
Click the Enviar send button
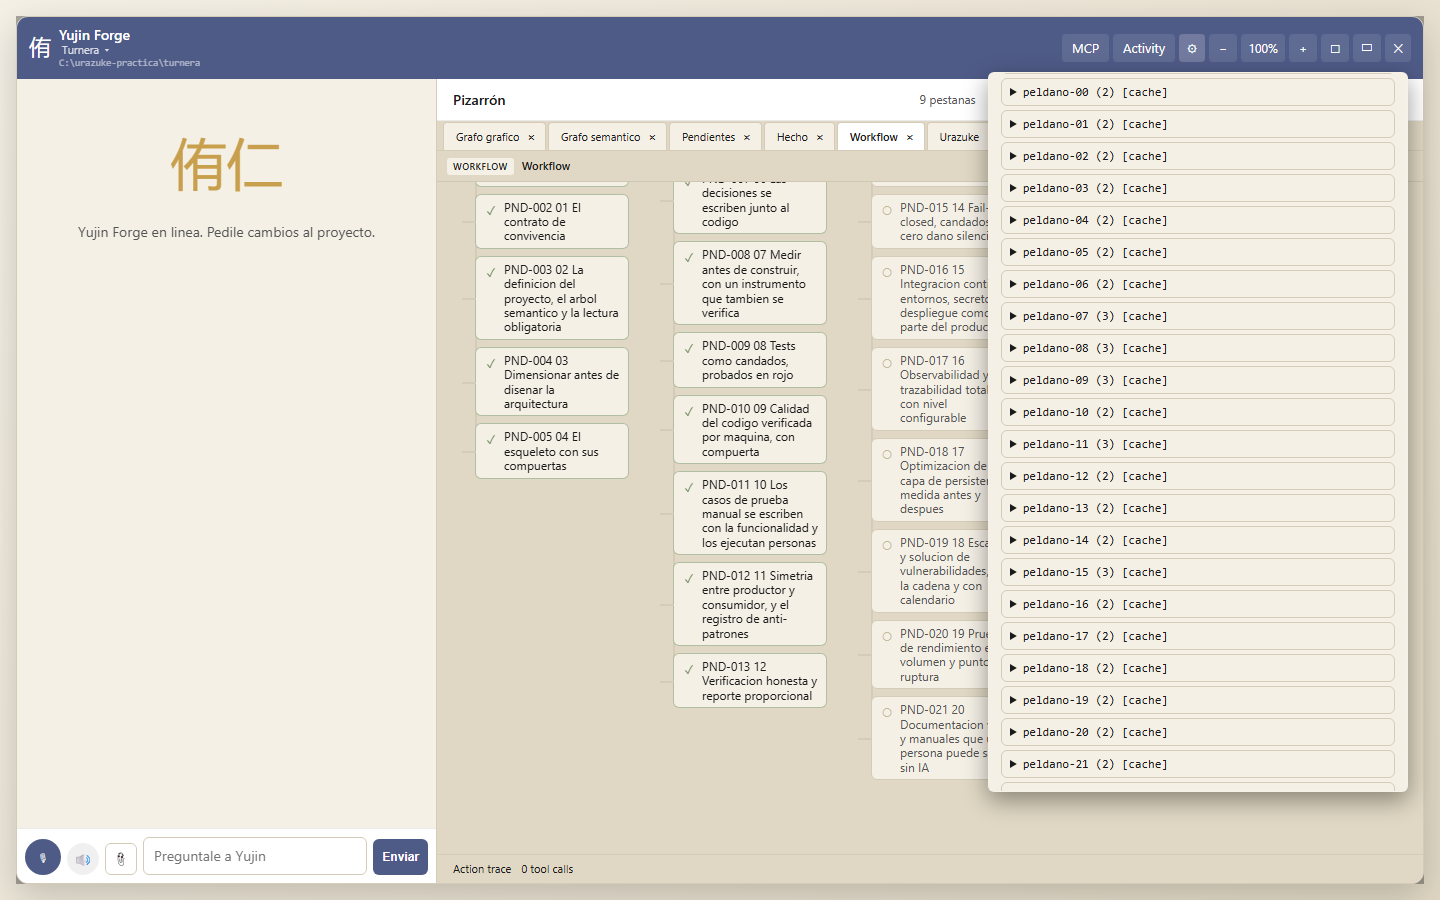tap(400, 857)
